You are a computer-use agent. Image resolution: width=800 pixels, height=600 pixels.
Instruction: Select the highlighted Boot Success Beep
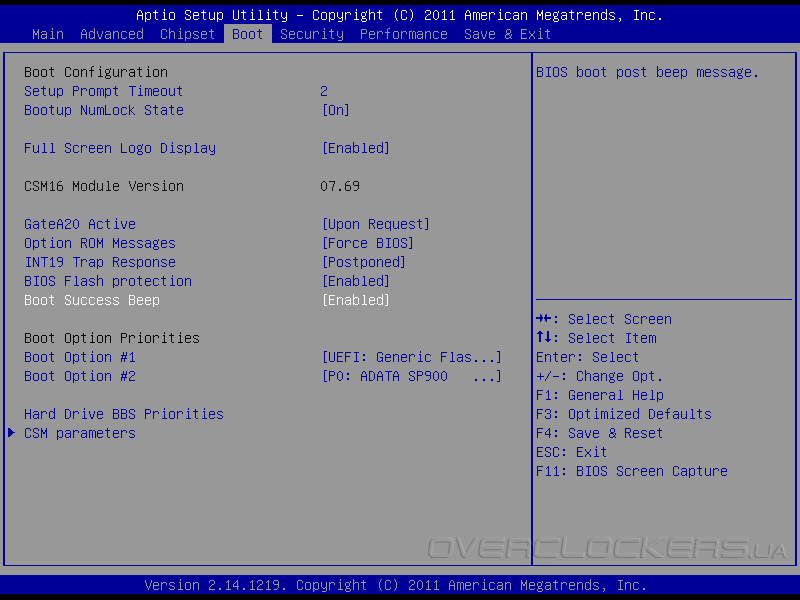(92, 301)
